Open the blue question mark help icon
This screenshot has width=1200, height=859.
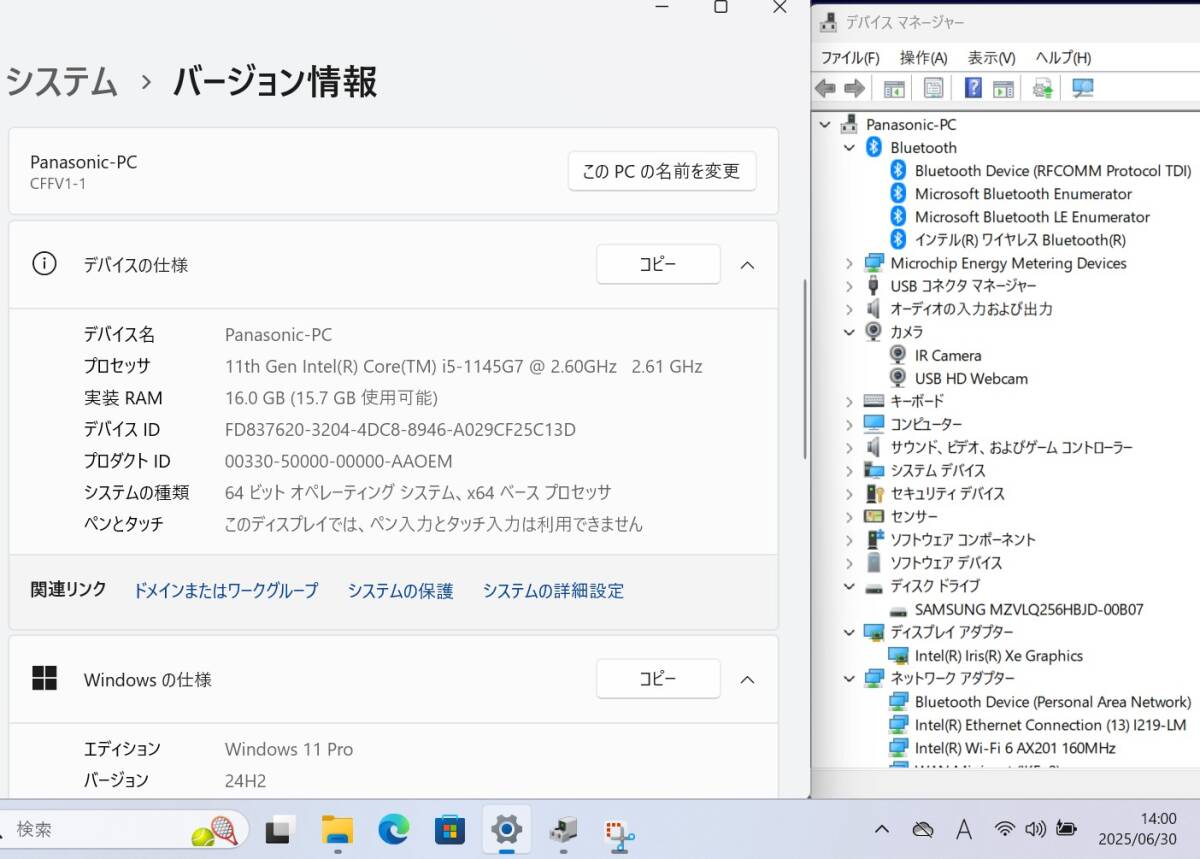(x=972, y=88)
